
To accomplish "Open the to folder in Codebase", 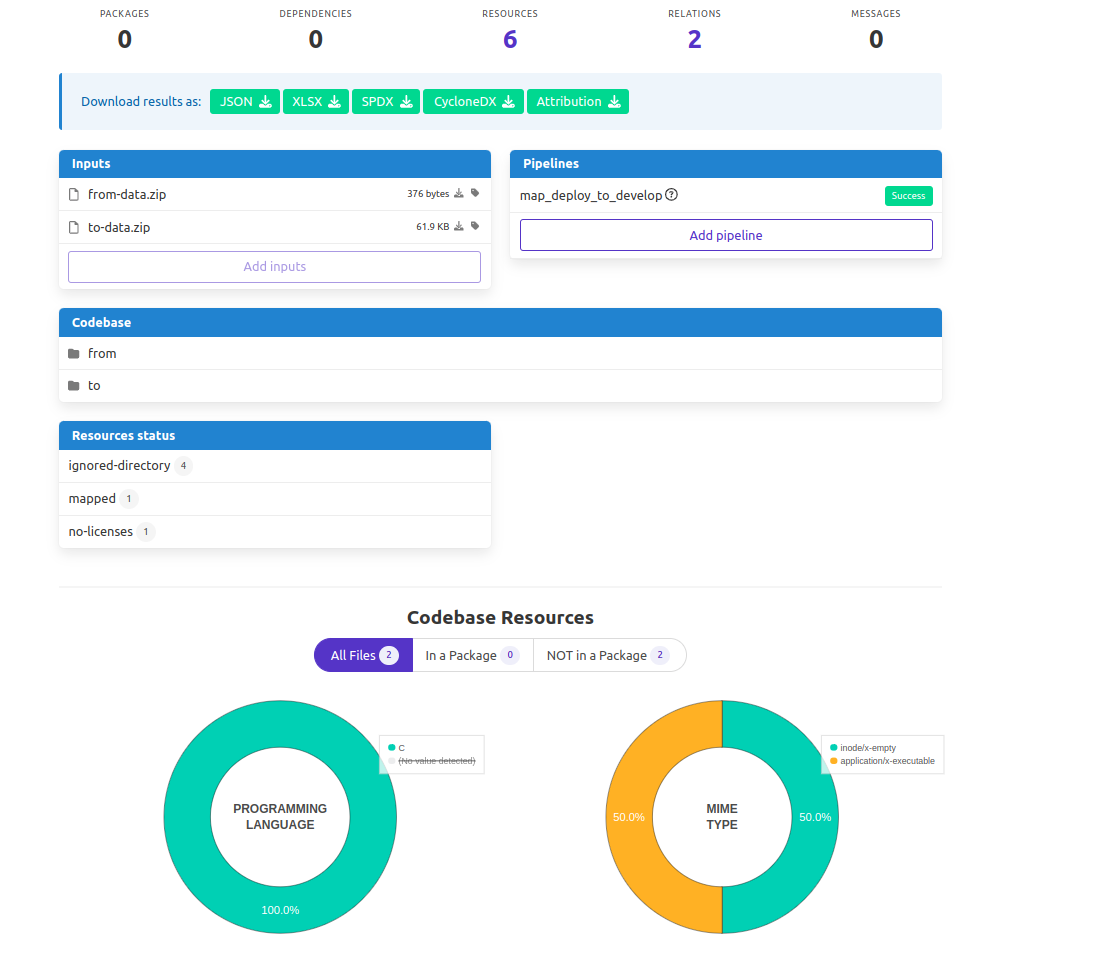I will point(94,386).
